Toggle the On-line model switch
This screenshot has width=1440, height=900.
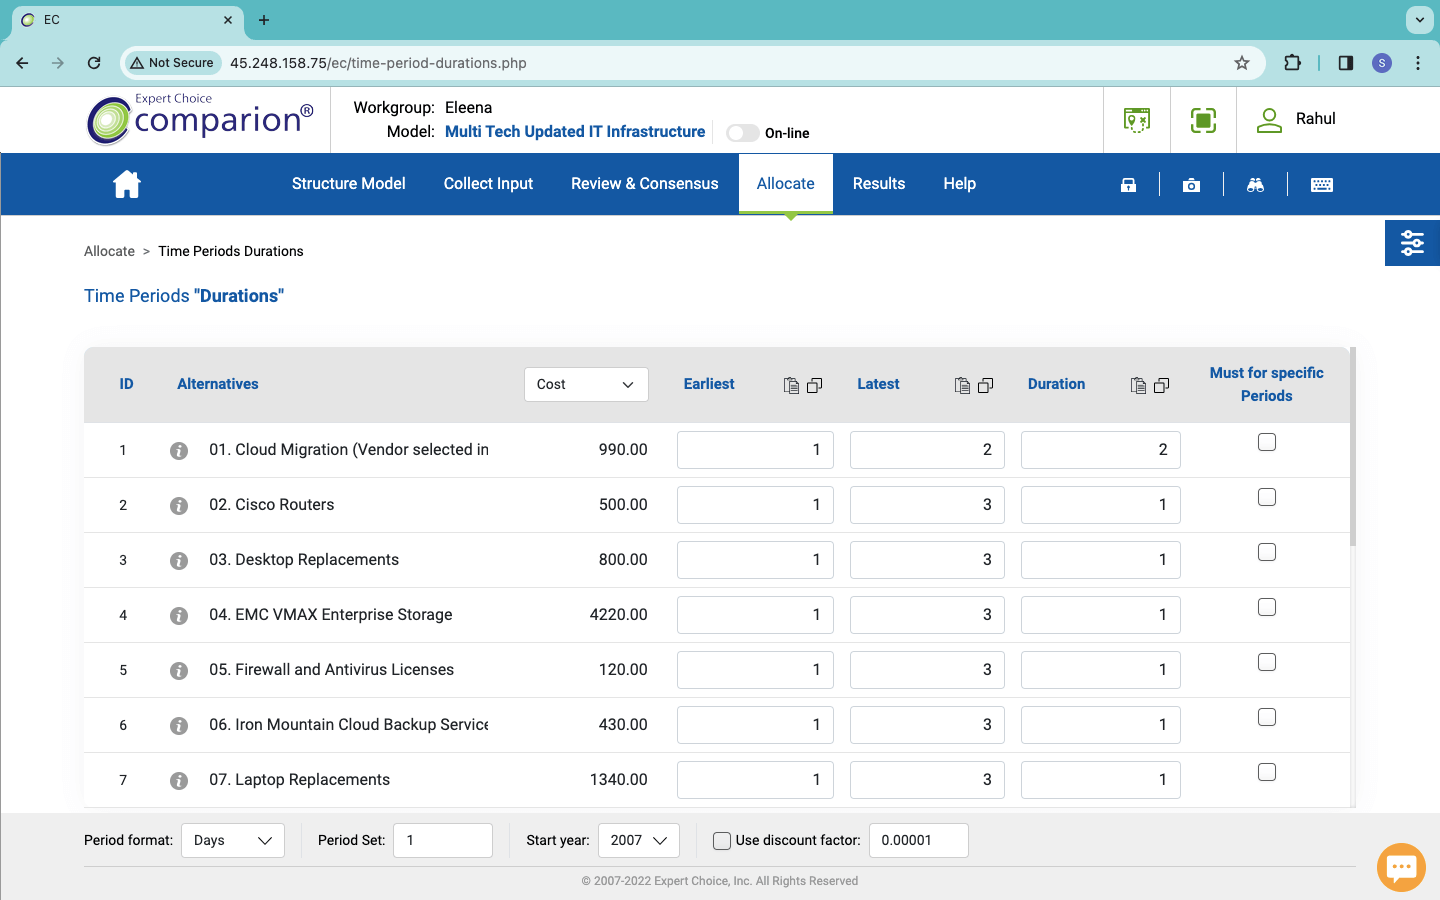(742, 133)
